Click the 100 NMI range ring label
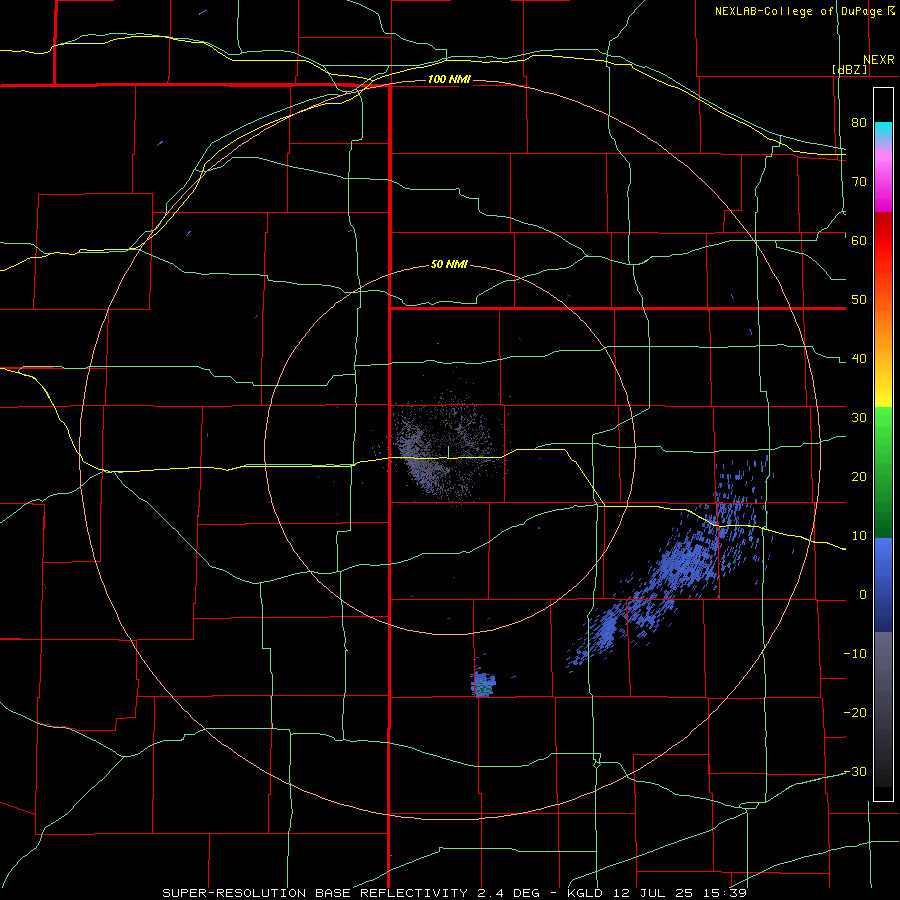Viewport: 900px width, 900px height. click(x=449, y=79)
